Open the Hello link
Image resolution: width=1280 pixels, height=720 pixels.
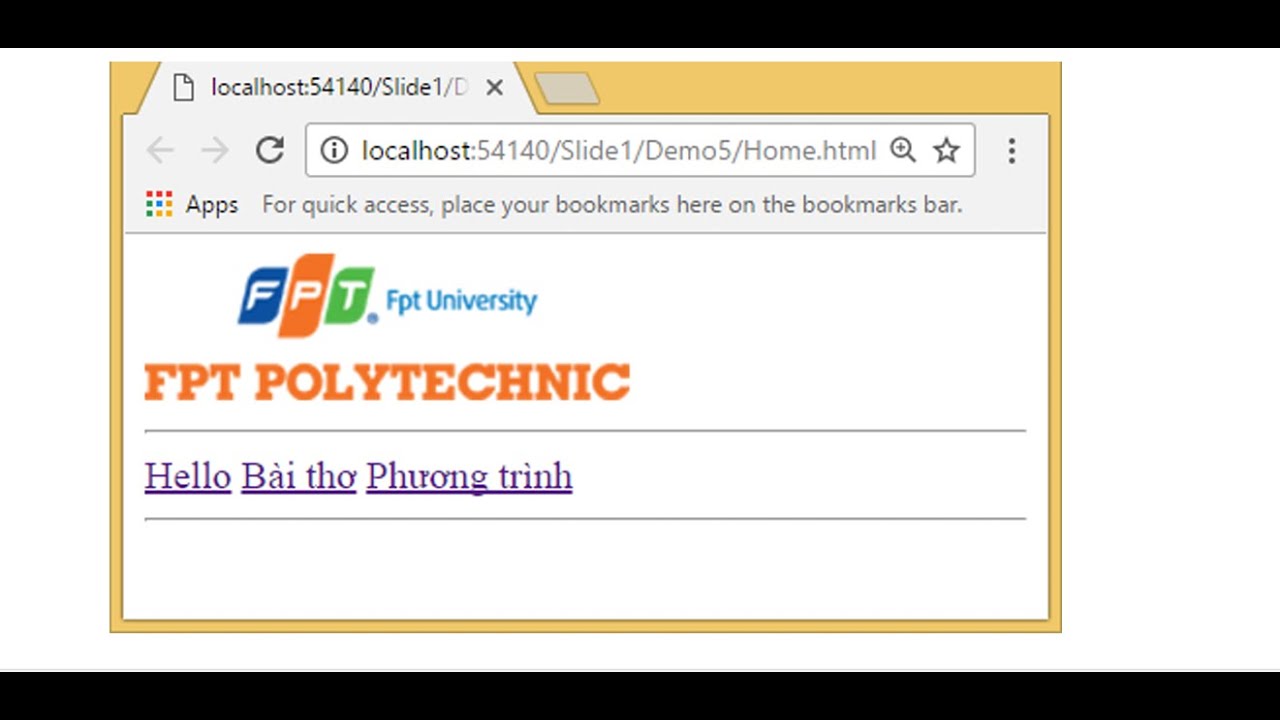coord(188,477)
